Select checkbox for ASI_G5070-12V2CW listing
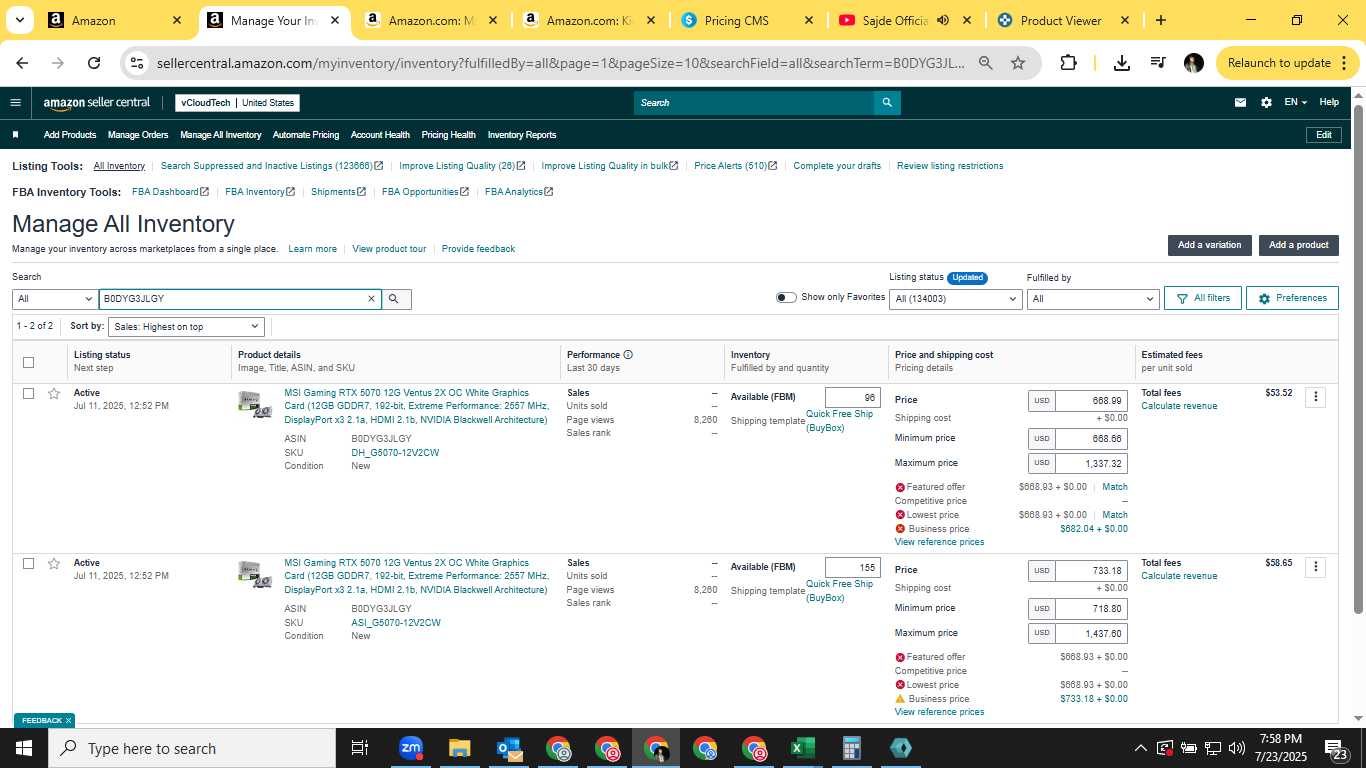The width and height of the screenshot is (1366, 768). point(28,563)
